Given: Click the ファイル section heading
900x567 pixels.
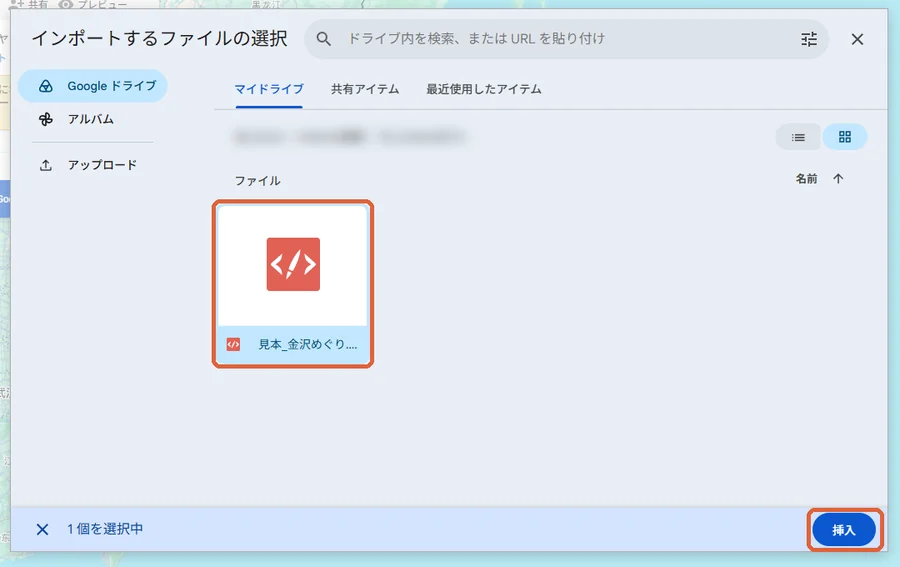Looking at the screenshot, I should coord(258,181).
